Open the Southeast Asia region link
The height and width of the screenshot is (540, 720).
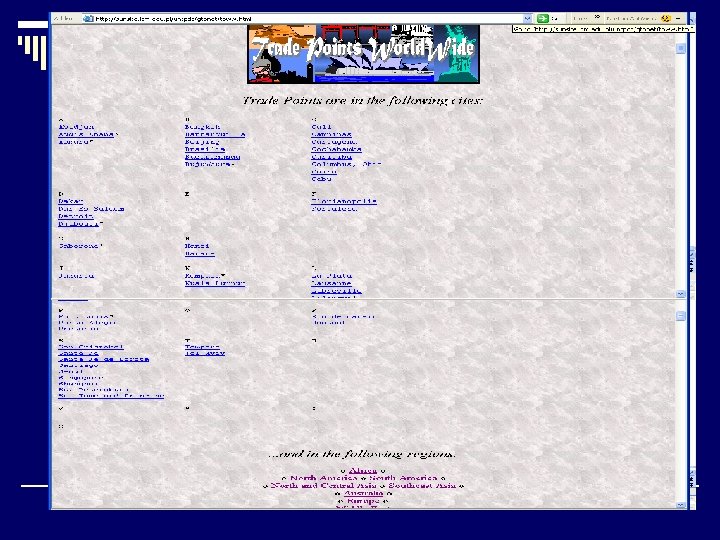click(422, 485)
